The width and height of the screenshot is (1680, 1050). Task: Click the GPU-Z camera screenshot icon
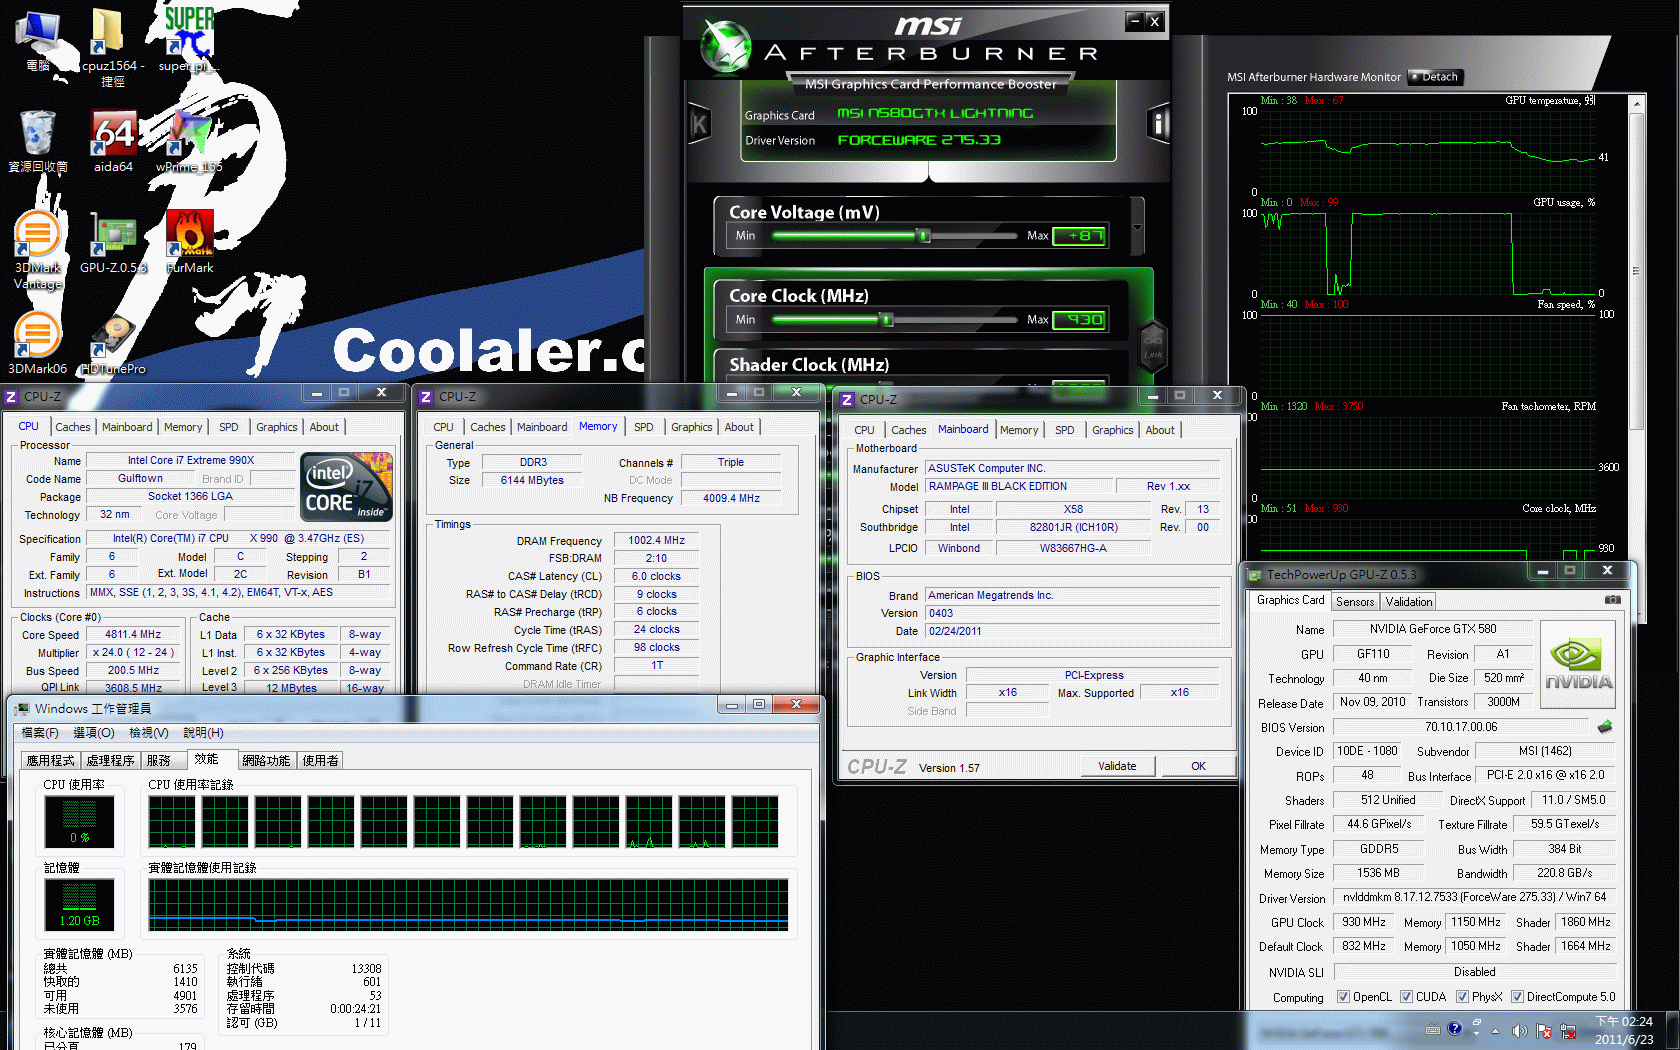click(x=1612, y=600)
